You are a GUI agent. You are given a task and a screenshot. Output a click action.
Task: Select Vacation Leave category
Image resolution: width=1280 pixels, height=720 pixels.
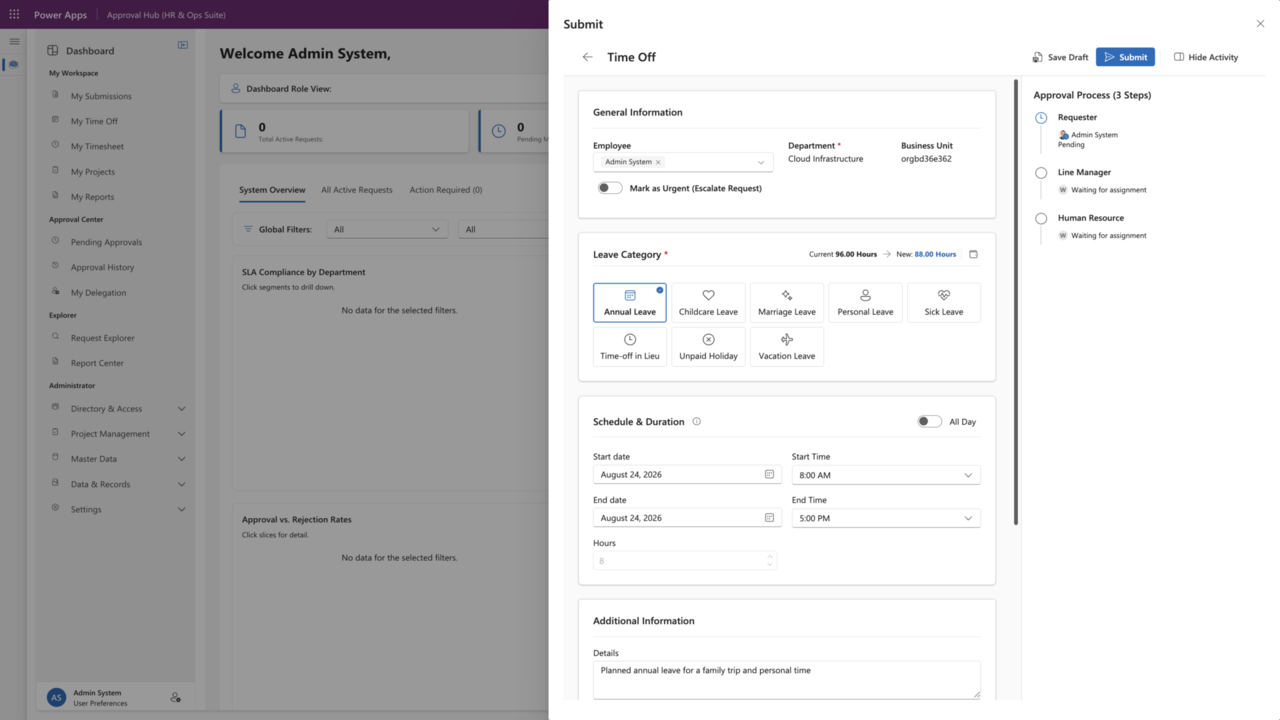[787, 347]
